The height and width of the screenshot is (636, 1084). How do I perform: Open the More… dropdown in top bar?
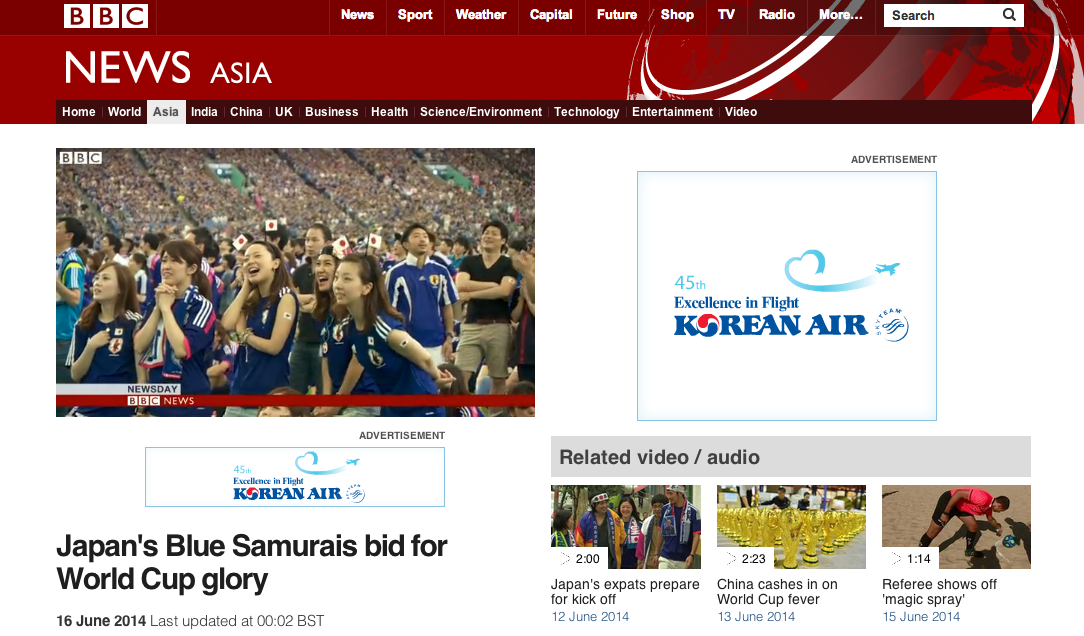coord(840,15)
